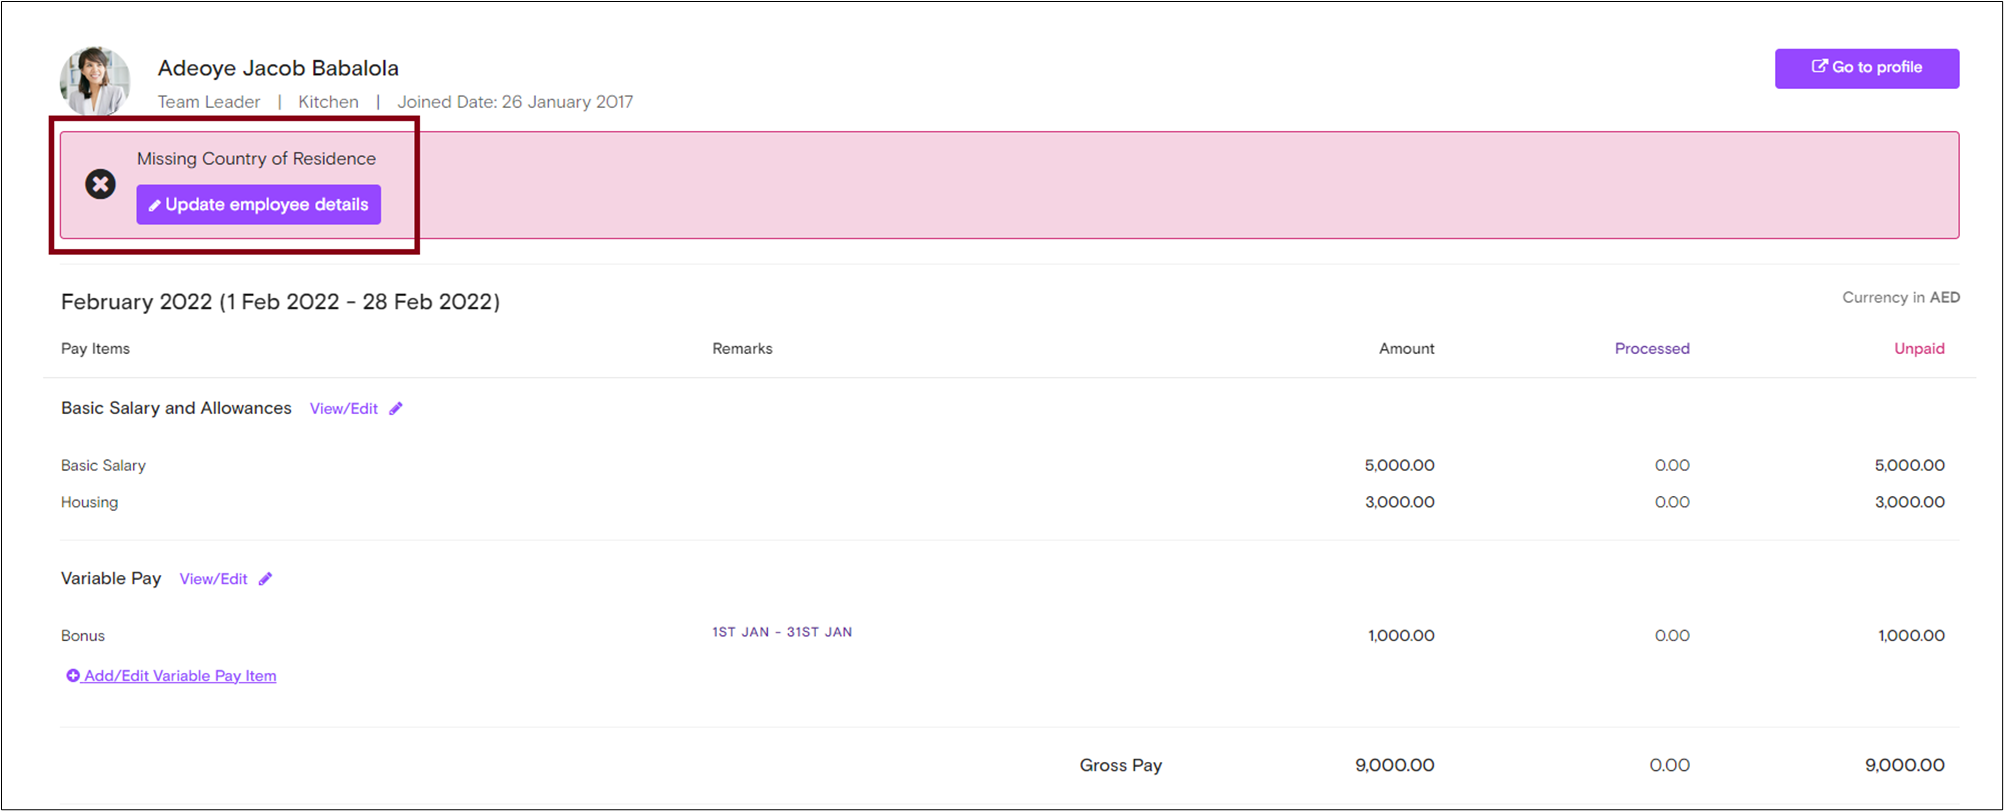The image size is (2004, 811).
Task: Click Gross Pay label
Action: point(1120,765)
